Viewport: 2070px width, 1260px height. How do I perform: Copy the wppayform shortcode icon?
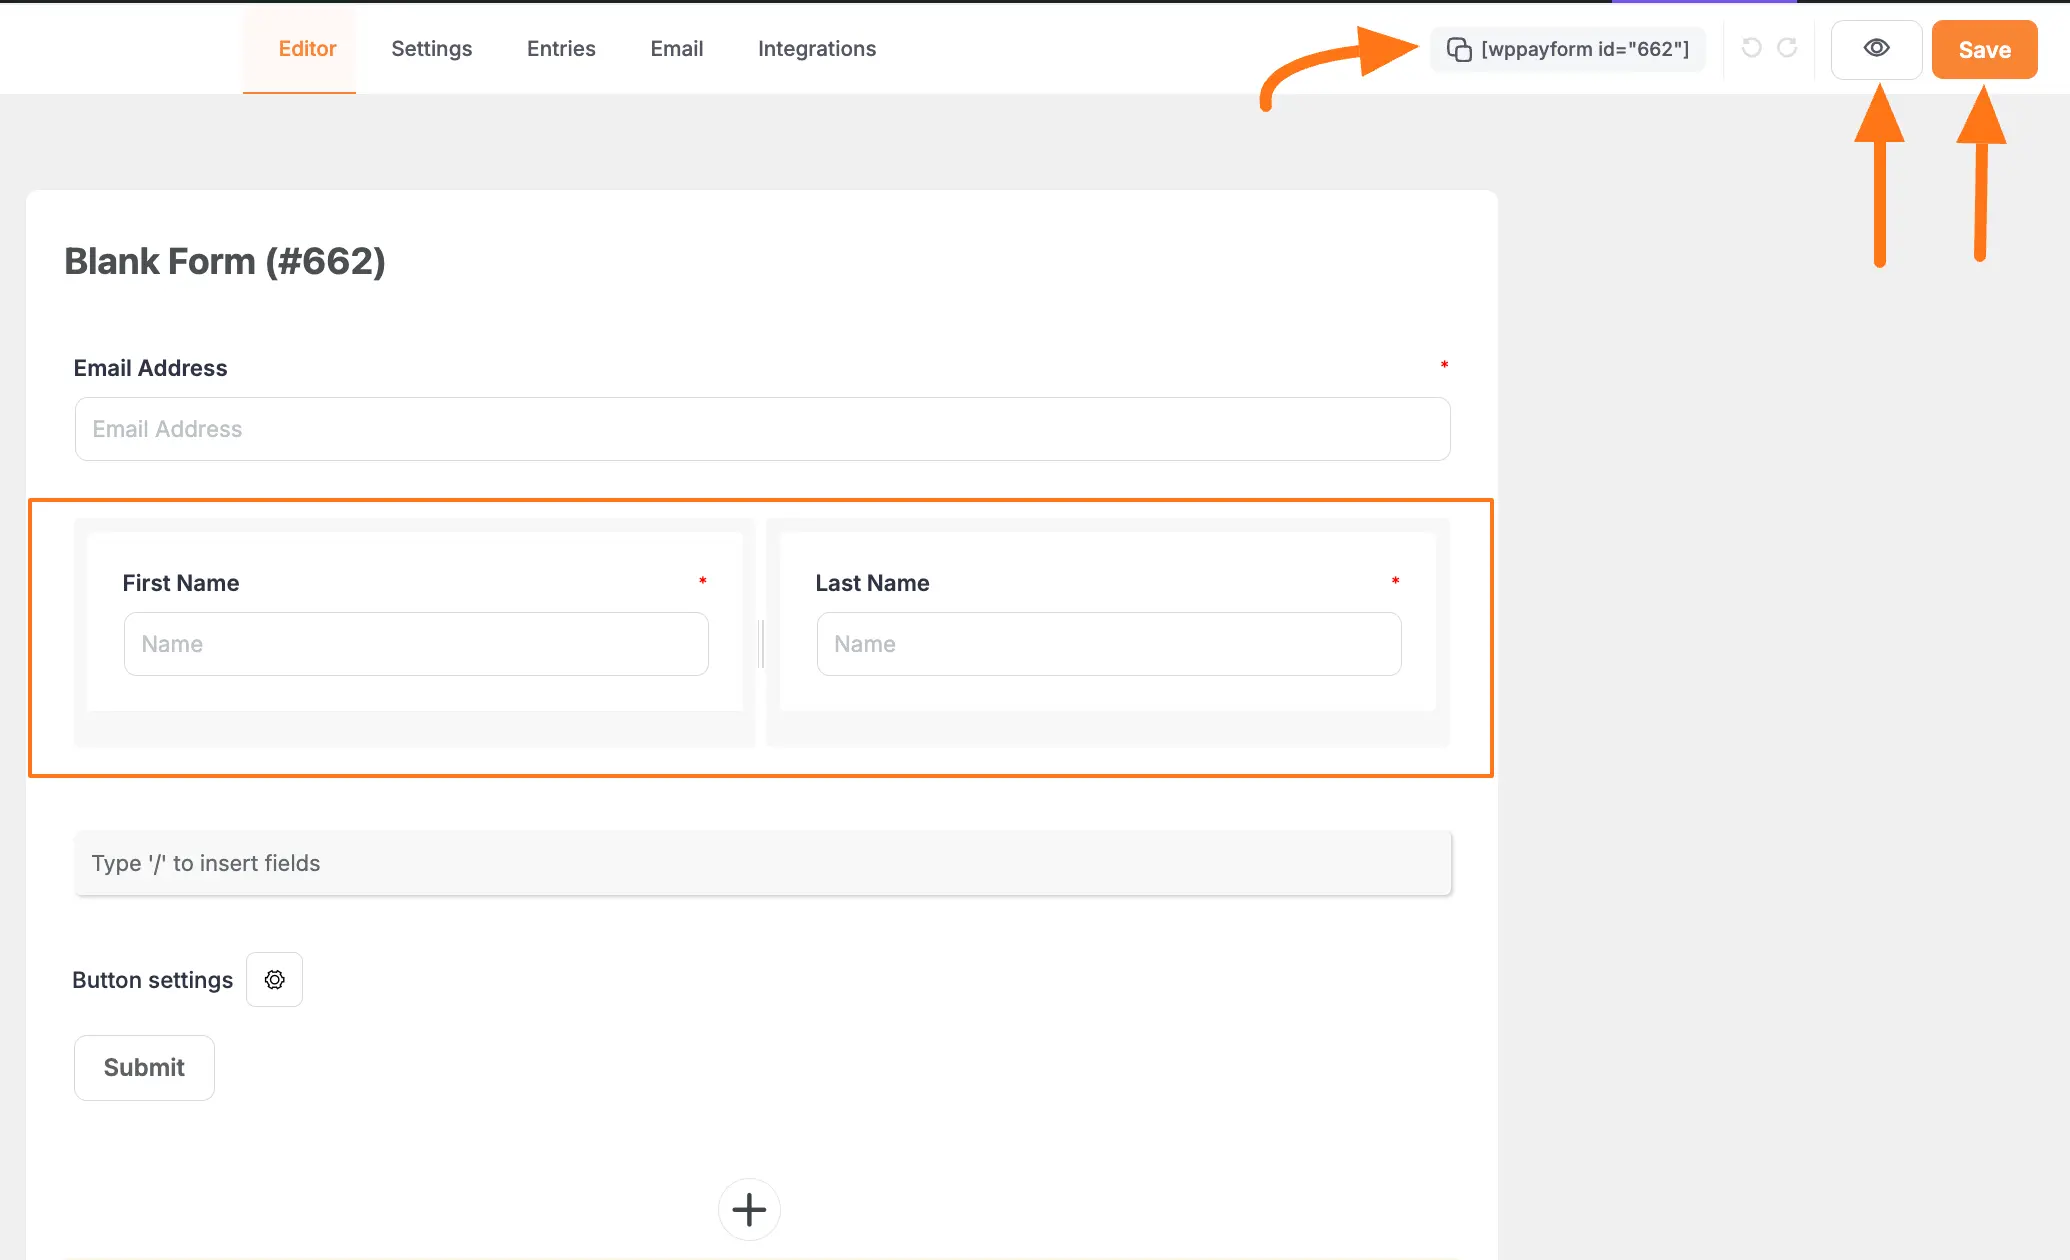1459,49
